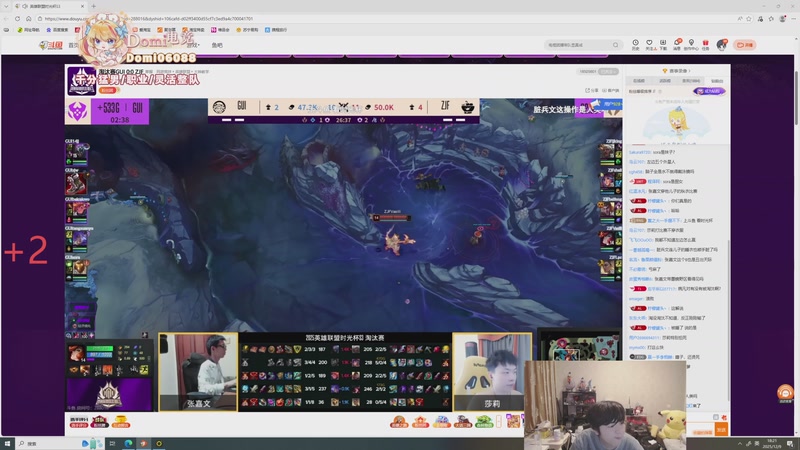The image size is (800, 450).
Task: Open the 鱼吧 navigation item
Action: [x=217, y=45]
